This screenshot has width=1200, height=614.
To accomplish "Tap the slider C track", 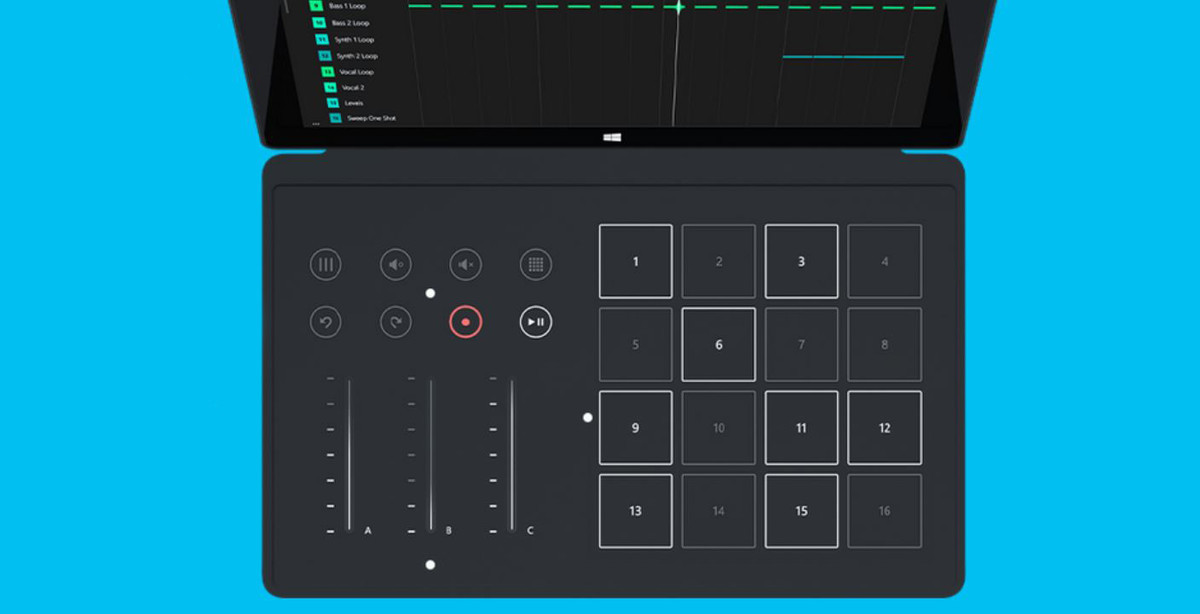I will 512,455.
